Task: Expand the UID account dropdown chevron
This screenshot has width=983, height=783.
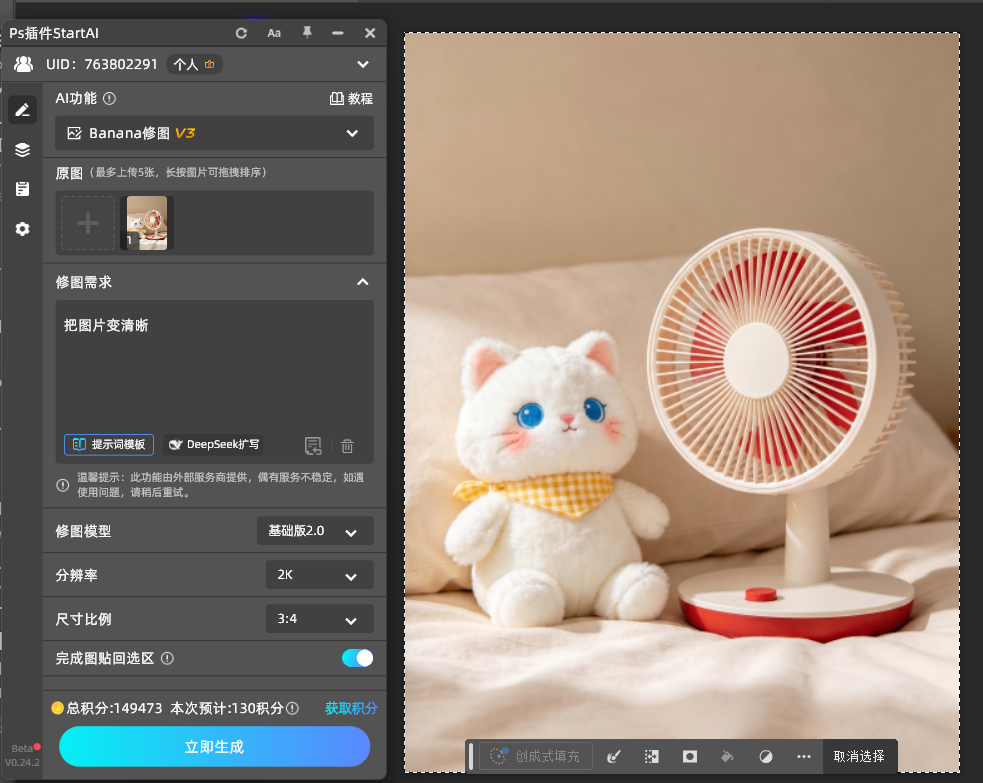Action: (363, 65)
